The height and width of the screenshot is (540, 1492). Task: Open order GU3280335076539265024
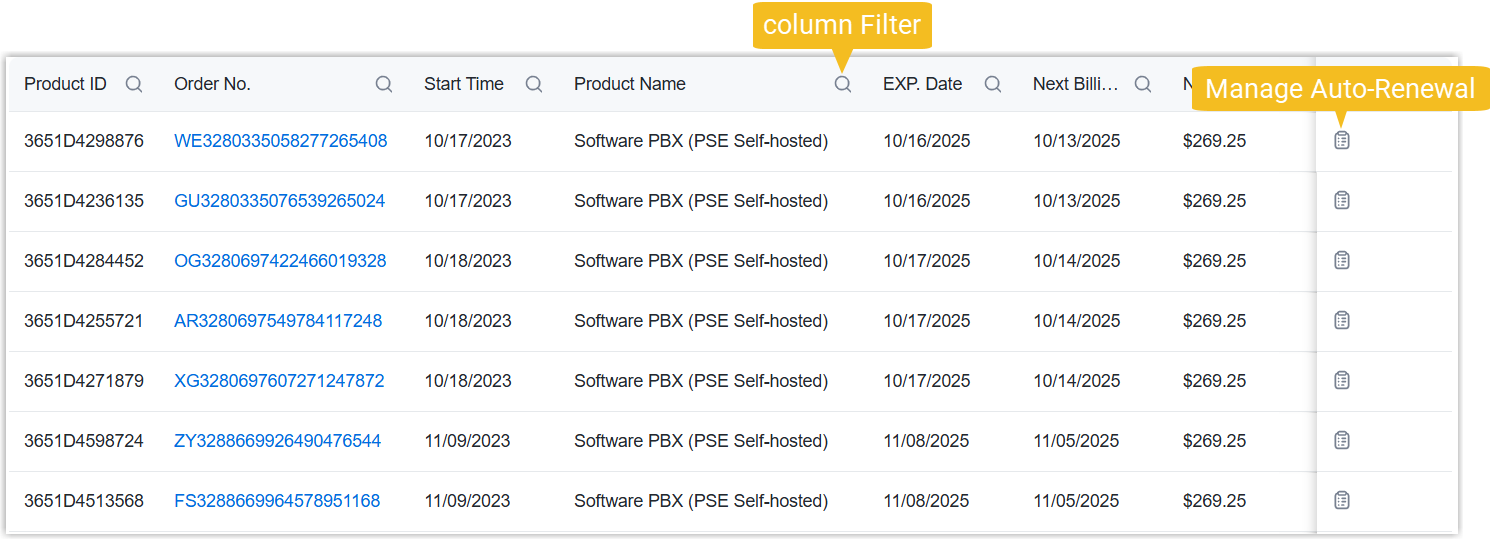click(x=279, y=201)
